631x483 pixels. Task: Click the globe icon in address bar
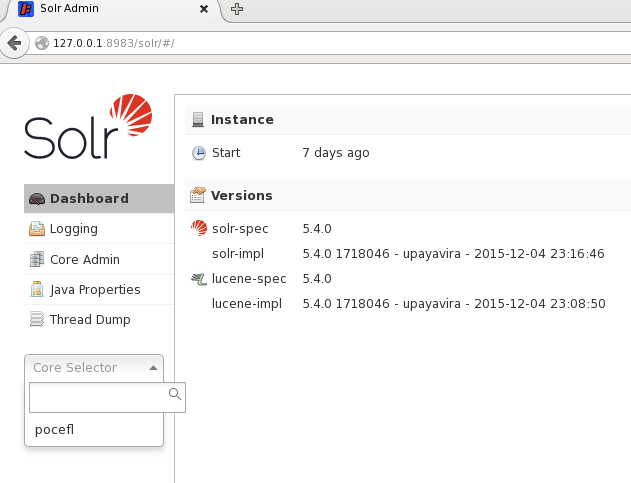42,43
